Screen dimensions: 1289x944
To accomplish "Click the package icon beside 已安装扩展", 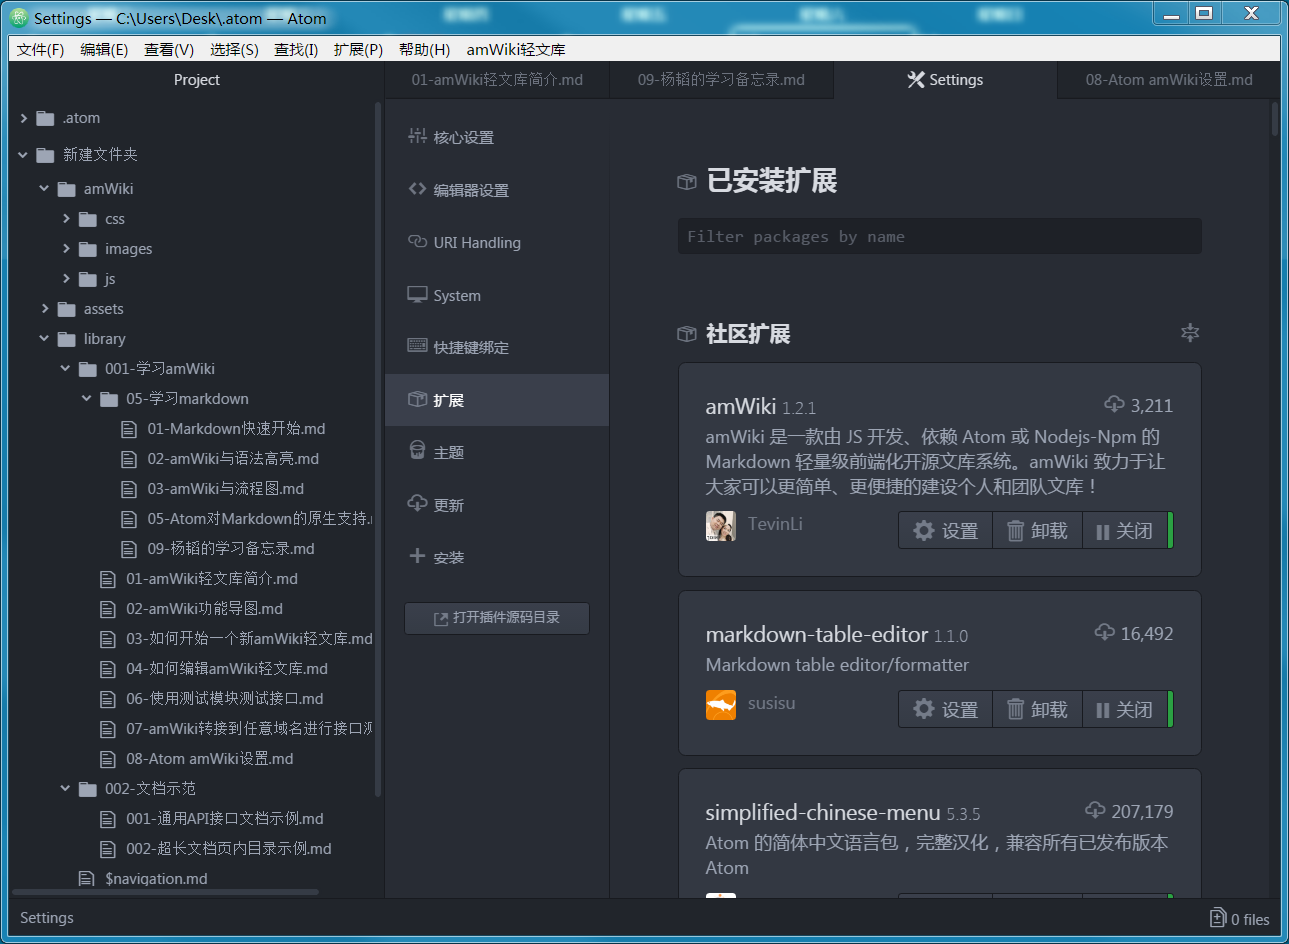I will 687,182.
